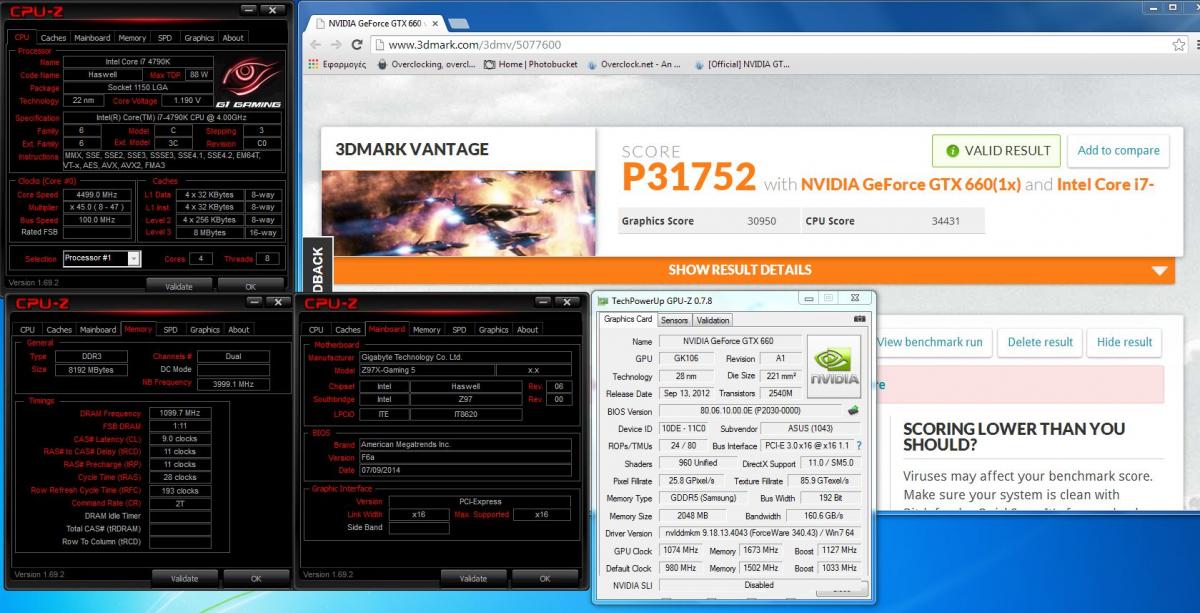Click Delete result button

pos(1040,342)
